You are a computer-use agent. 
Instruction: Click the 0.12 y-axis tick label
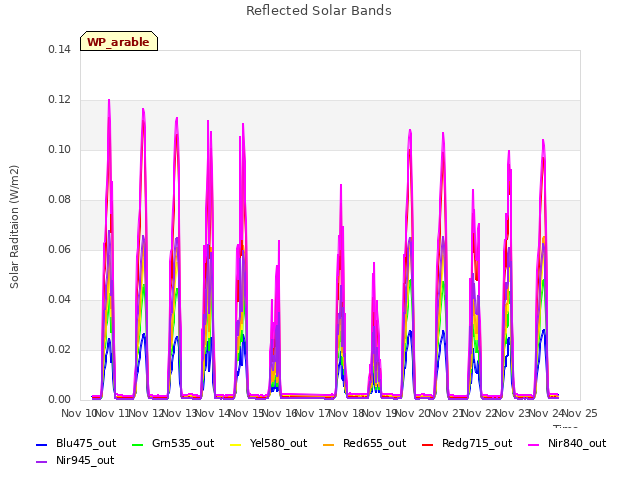[x=59, y=100]
